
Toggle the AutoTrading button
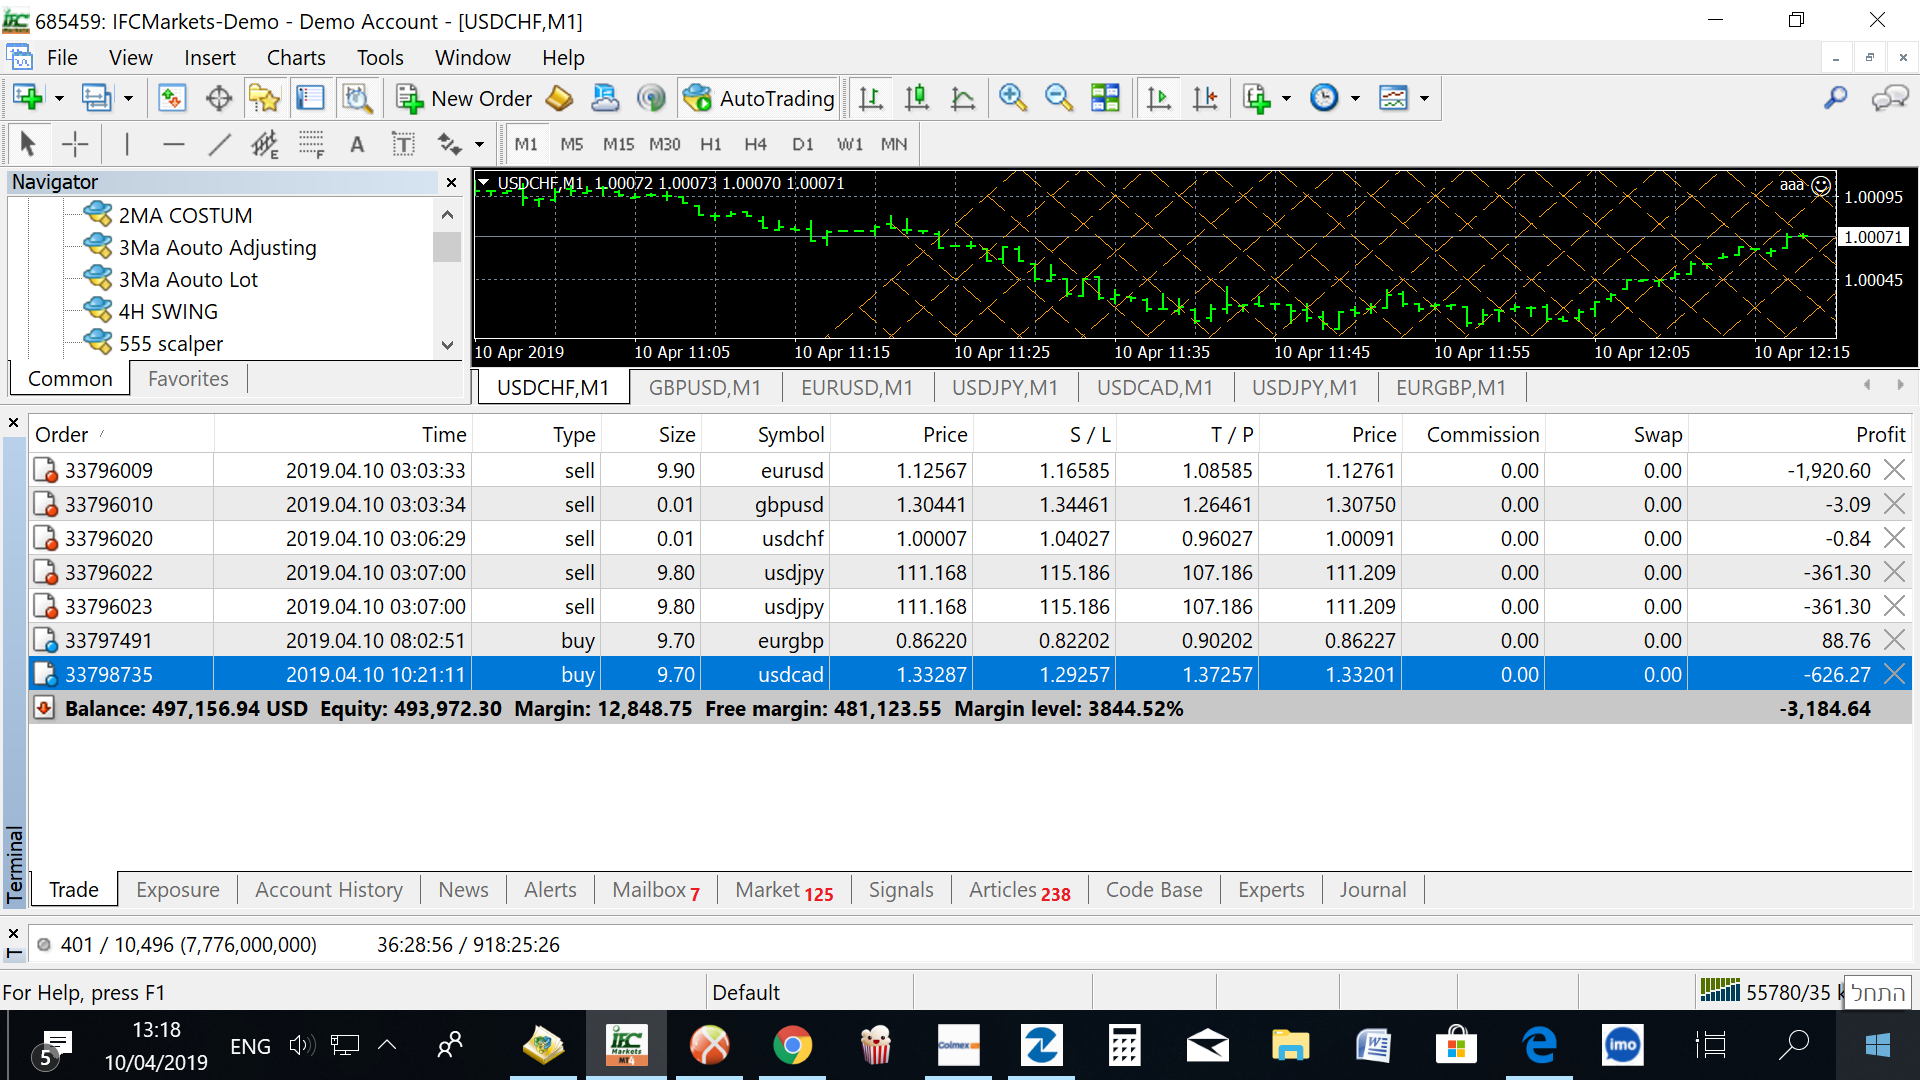759,98
